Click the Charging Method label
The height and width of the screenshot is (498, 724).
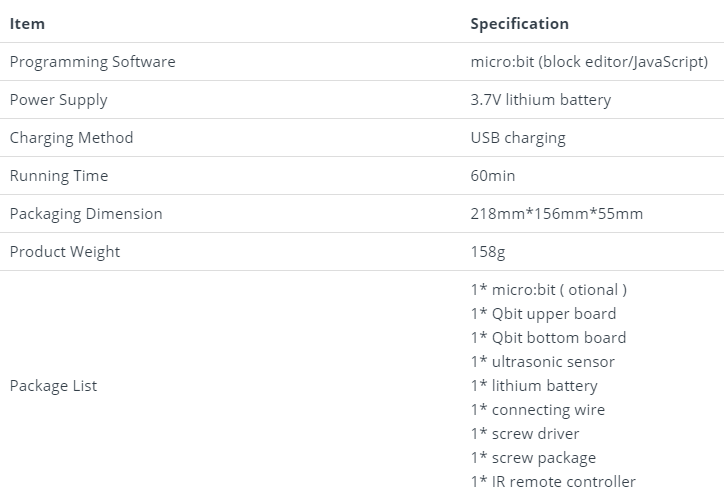tap(71, 138)
